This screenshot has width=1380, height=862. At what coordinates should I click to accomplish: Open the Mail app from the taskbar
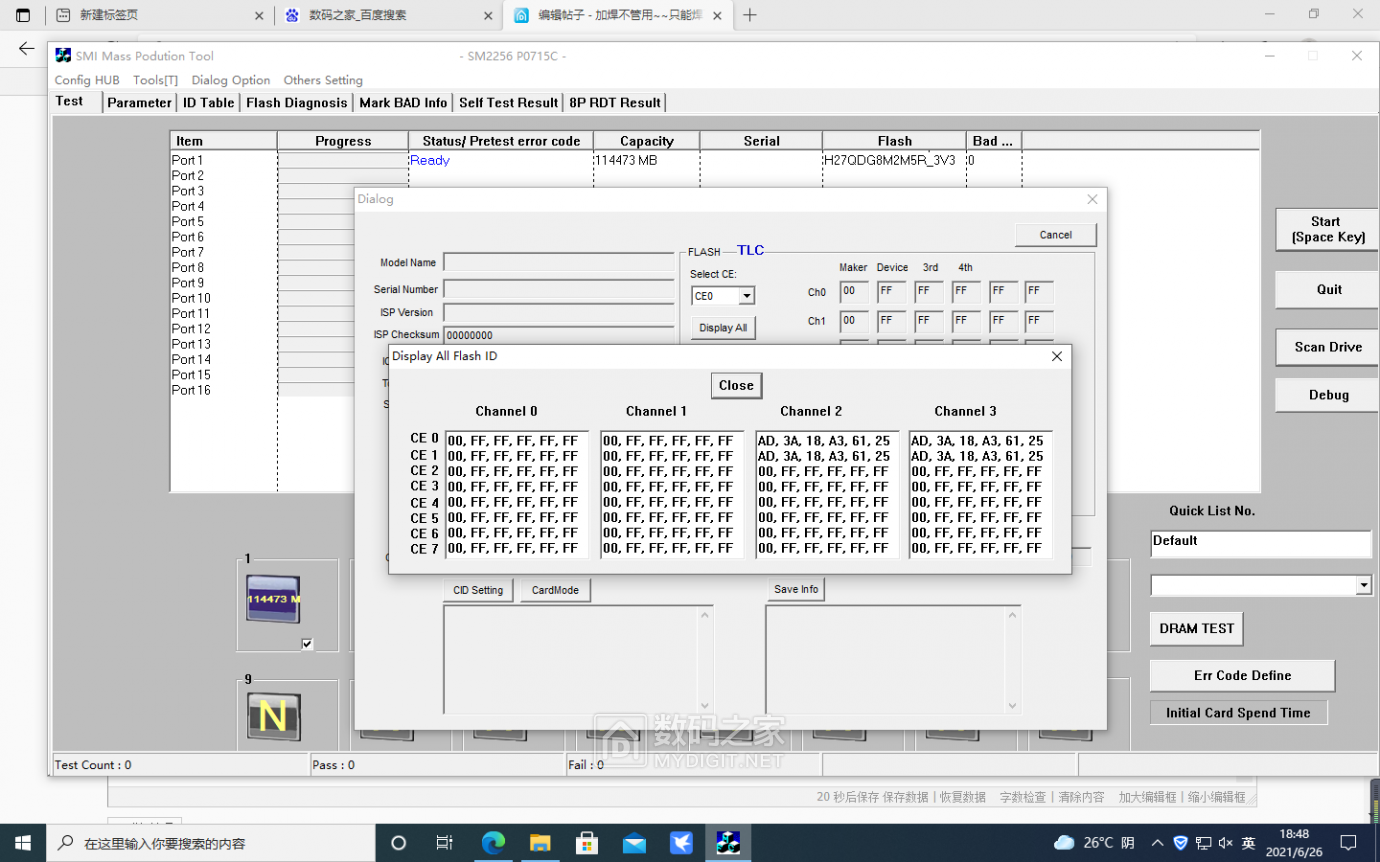(x=634, y=843)
